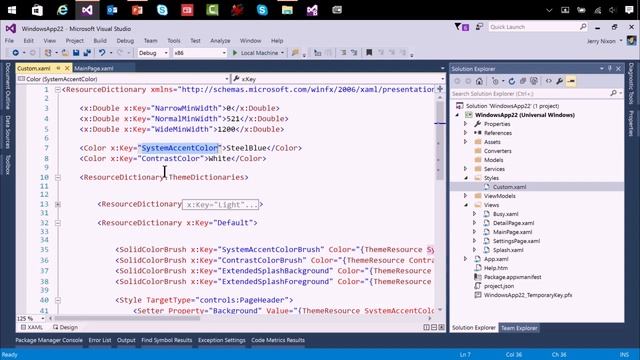Open Diagnostic Tools side tab
Viewport: 640px width, 360px height.
pyautogui.click(x=631, y=84)
